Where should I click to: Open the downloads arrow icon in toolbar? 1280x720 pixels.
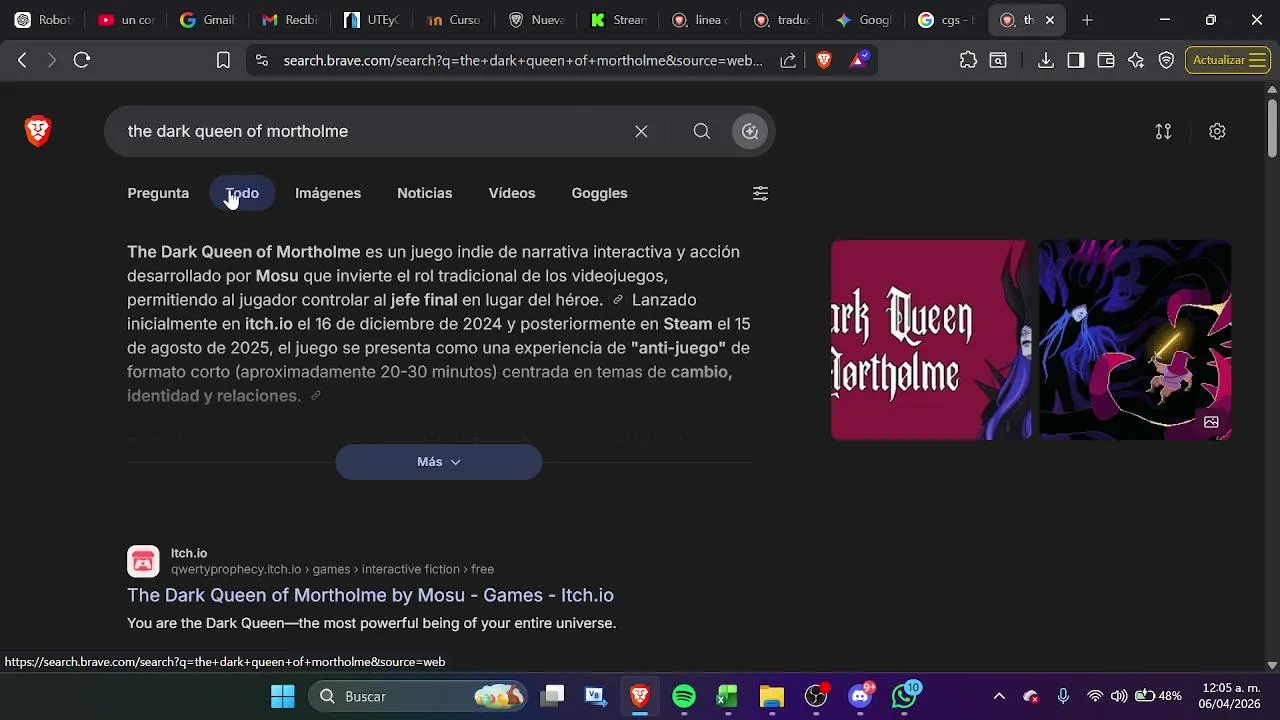point(1046,60)
